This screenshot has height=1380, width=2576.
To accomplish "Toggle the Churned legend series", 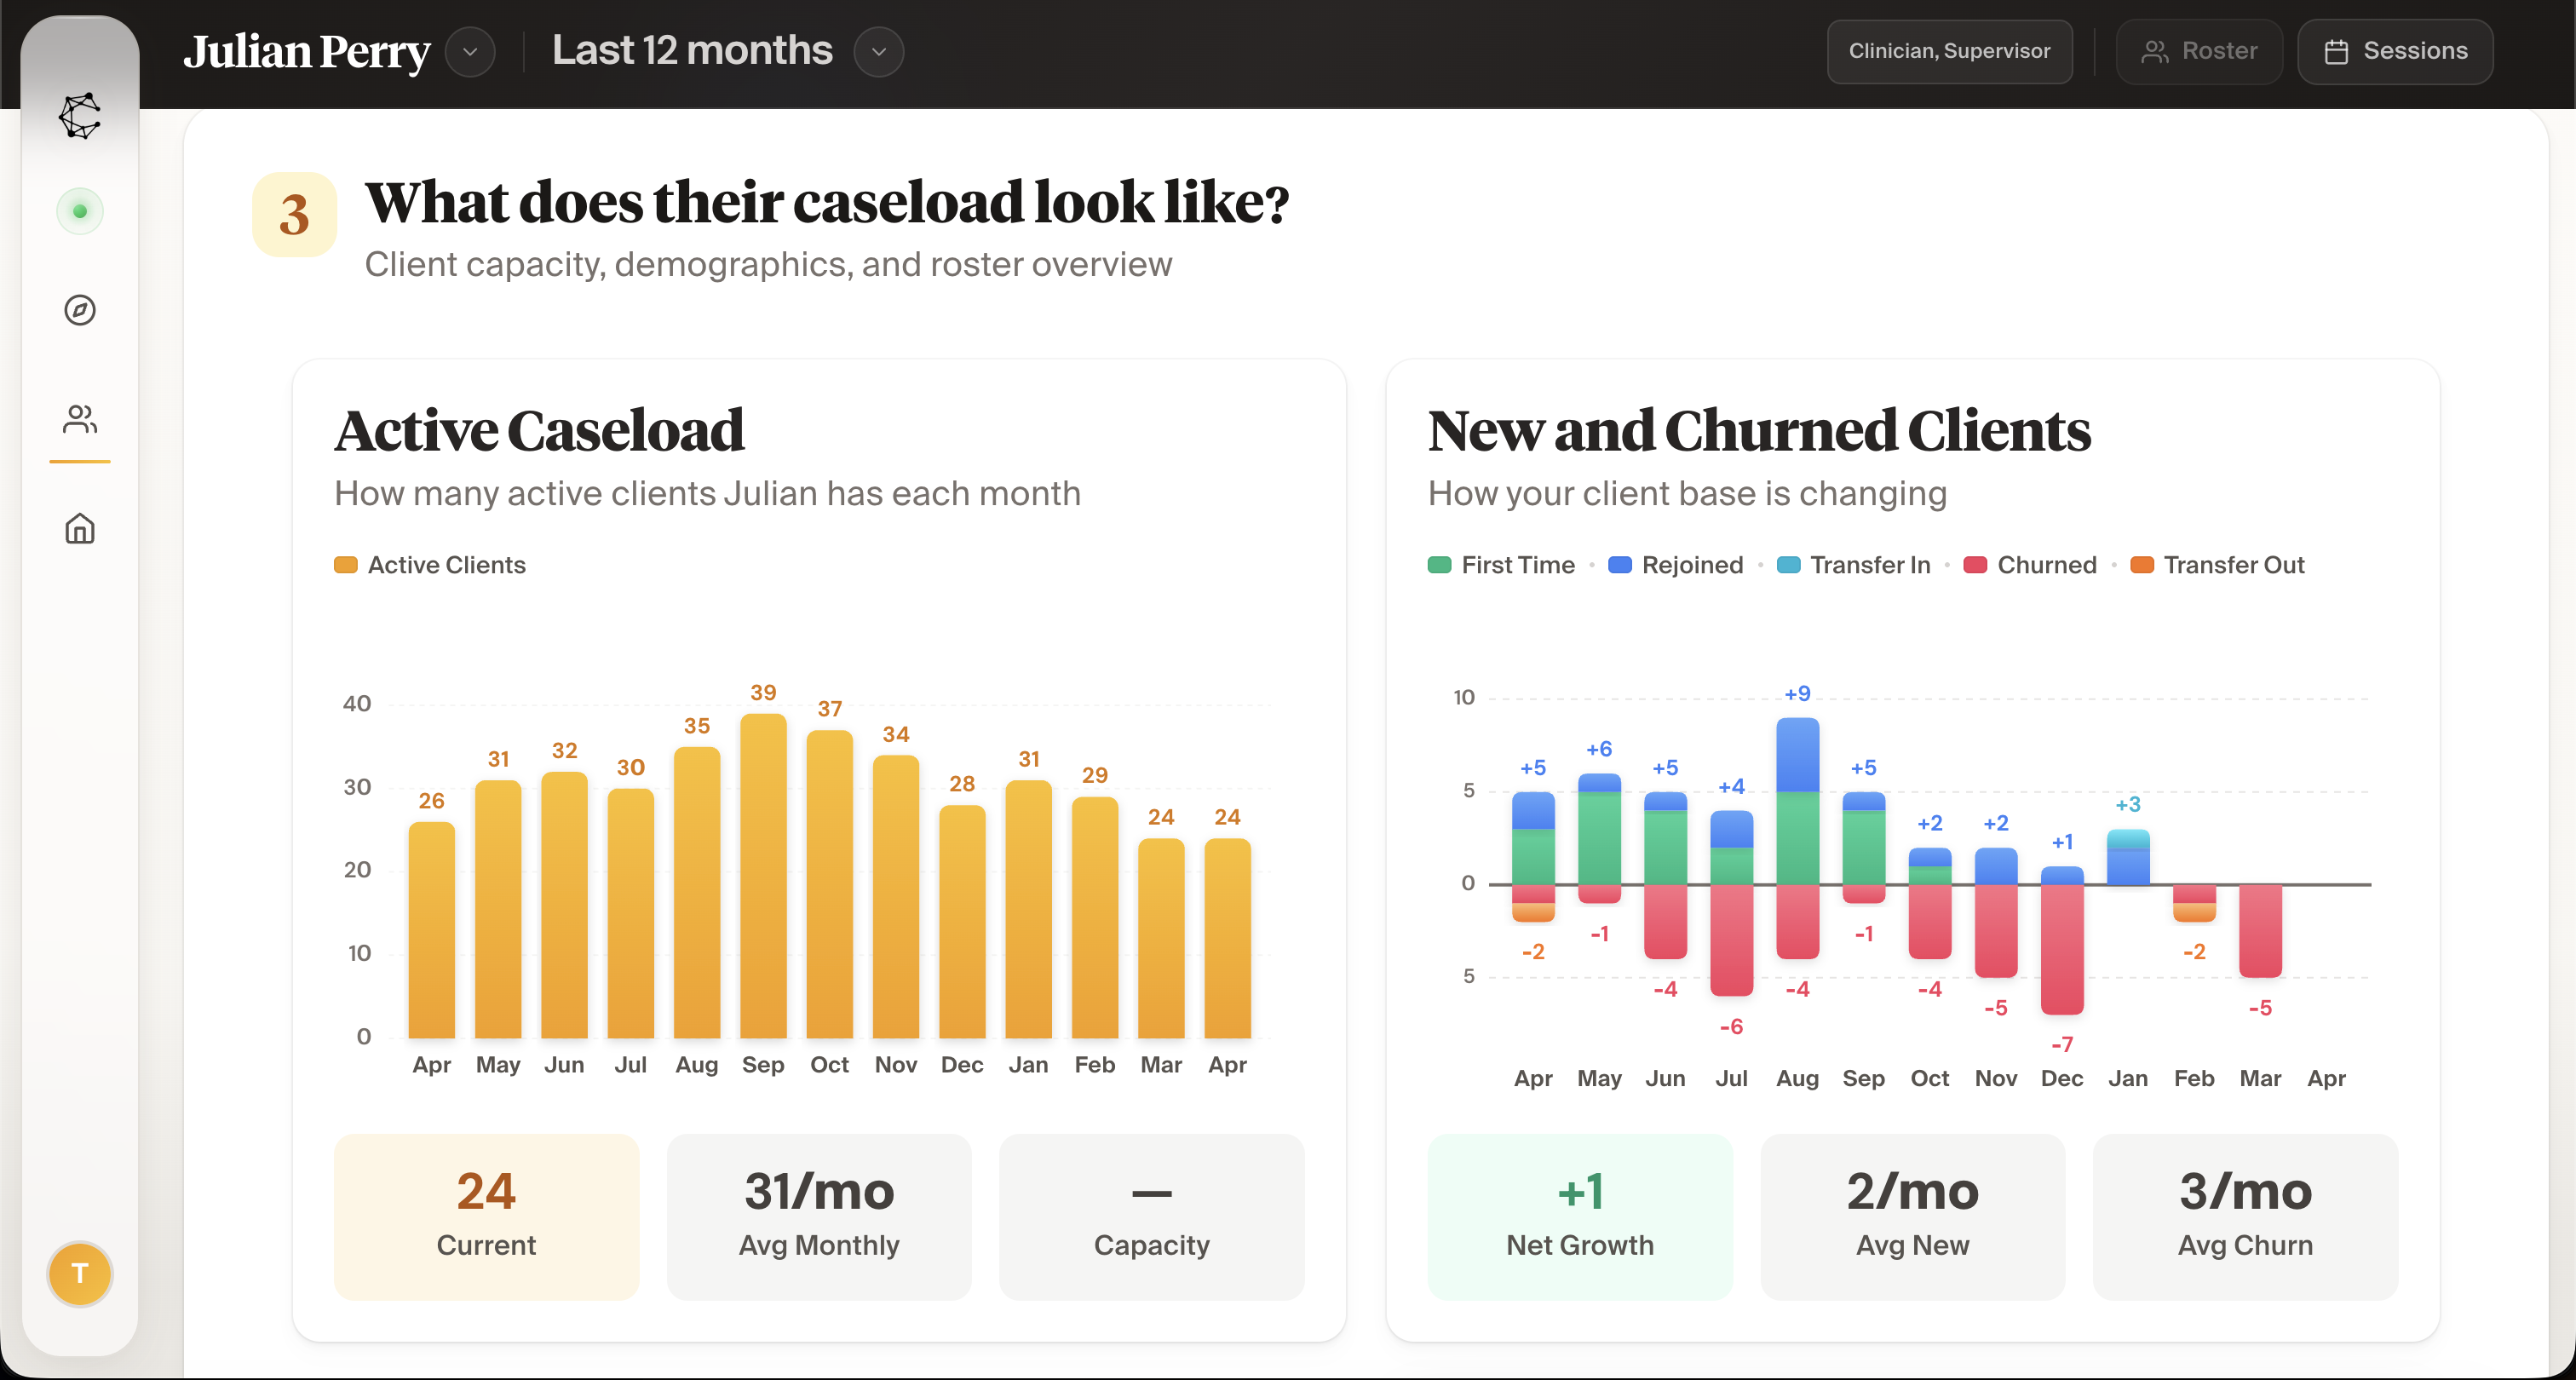I will point(2030,565).
